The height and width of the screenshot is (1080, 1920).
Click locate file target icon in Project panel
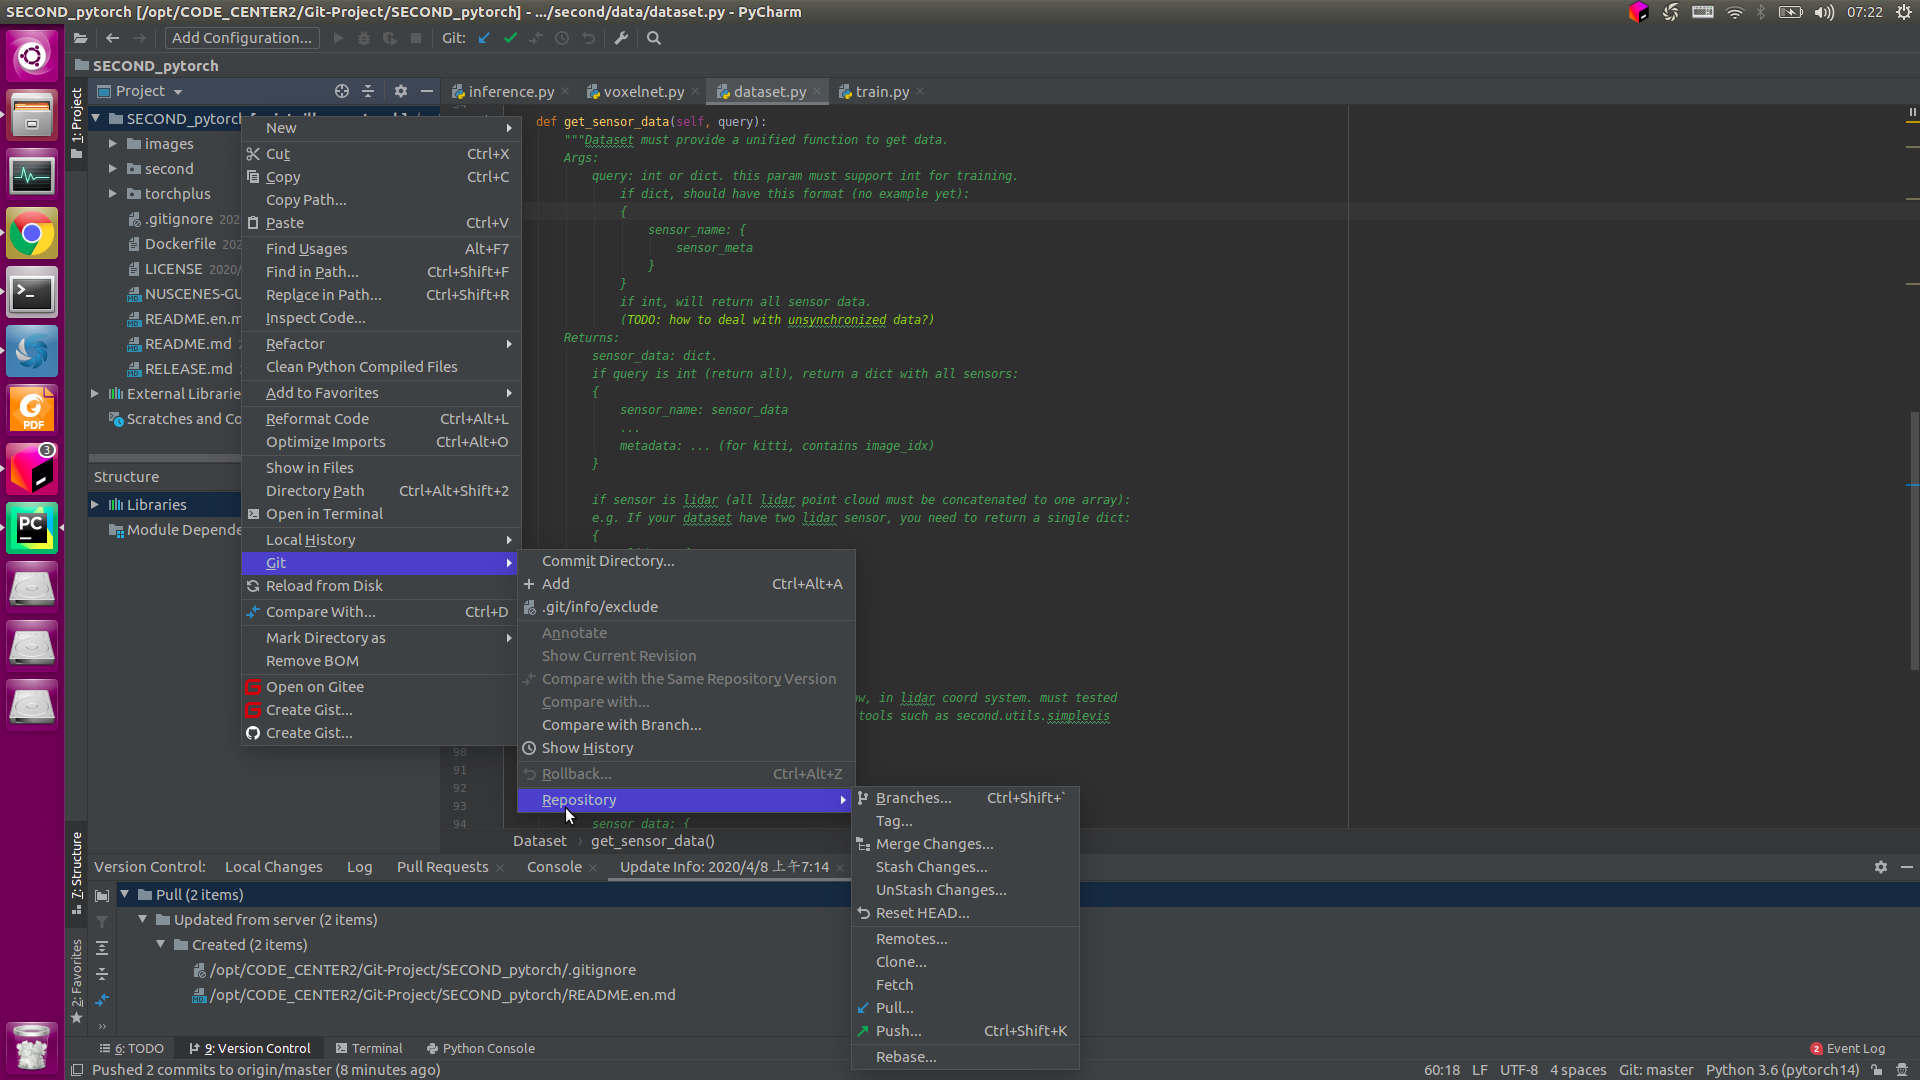tap(342, 91)
